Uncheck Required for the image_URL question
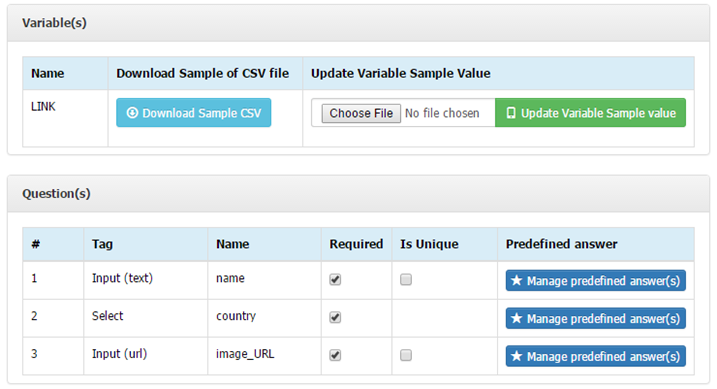Image resolution: width=717 pixels, height=389 pixels. coord(335,355)
